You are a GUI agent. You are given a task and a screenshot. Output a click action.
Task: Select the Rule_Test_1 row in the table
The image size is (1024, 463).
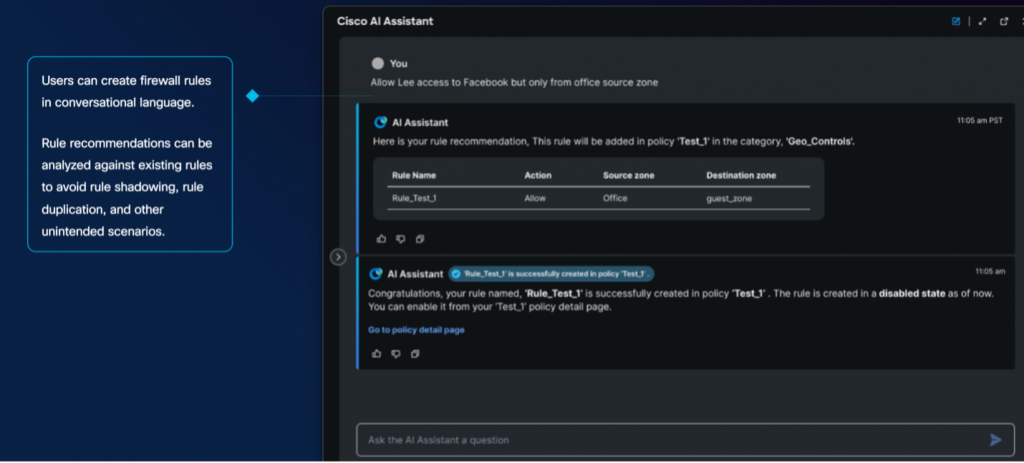click(x=598, y=198)
